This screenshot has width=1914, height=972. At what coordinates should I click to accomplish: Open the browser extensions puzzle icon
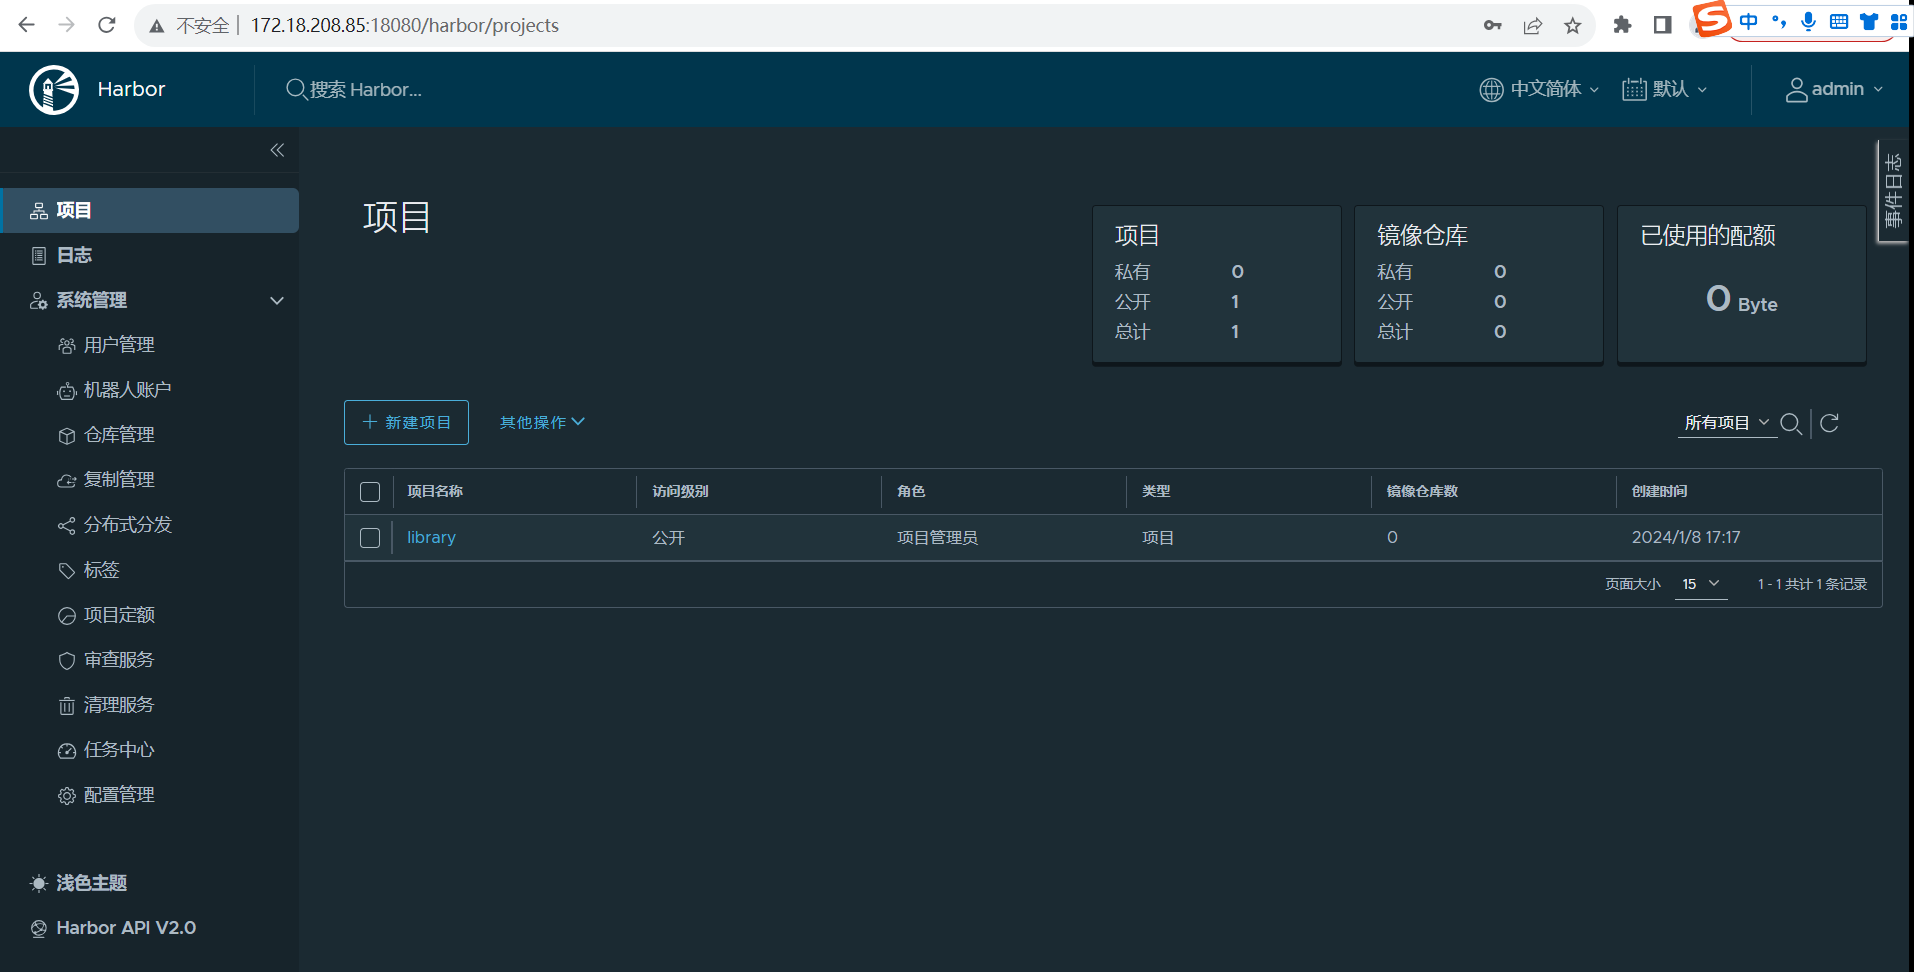tap(1622, 25)
